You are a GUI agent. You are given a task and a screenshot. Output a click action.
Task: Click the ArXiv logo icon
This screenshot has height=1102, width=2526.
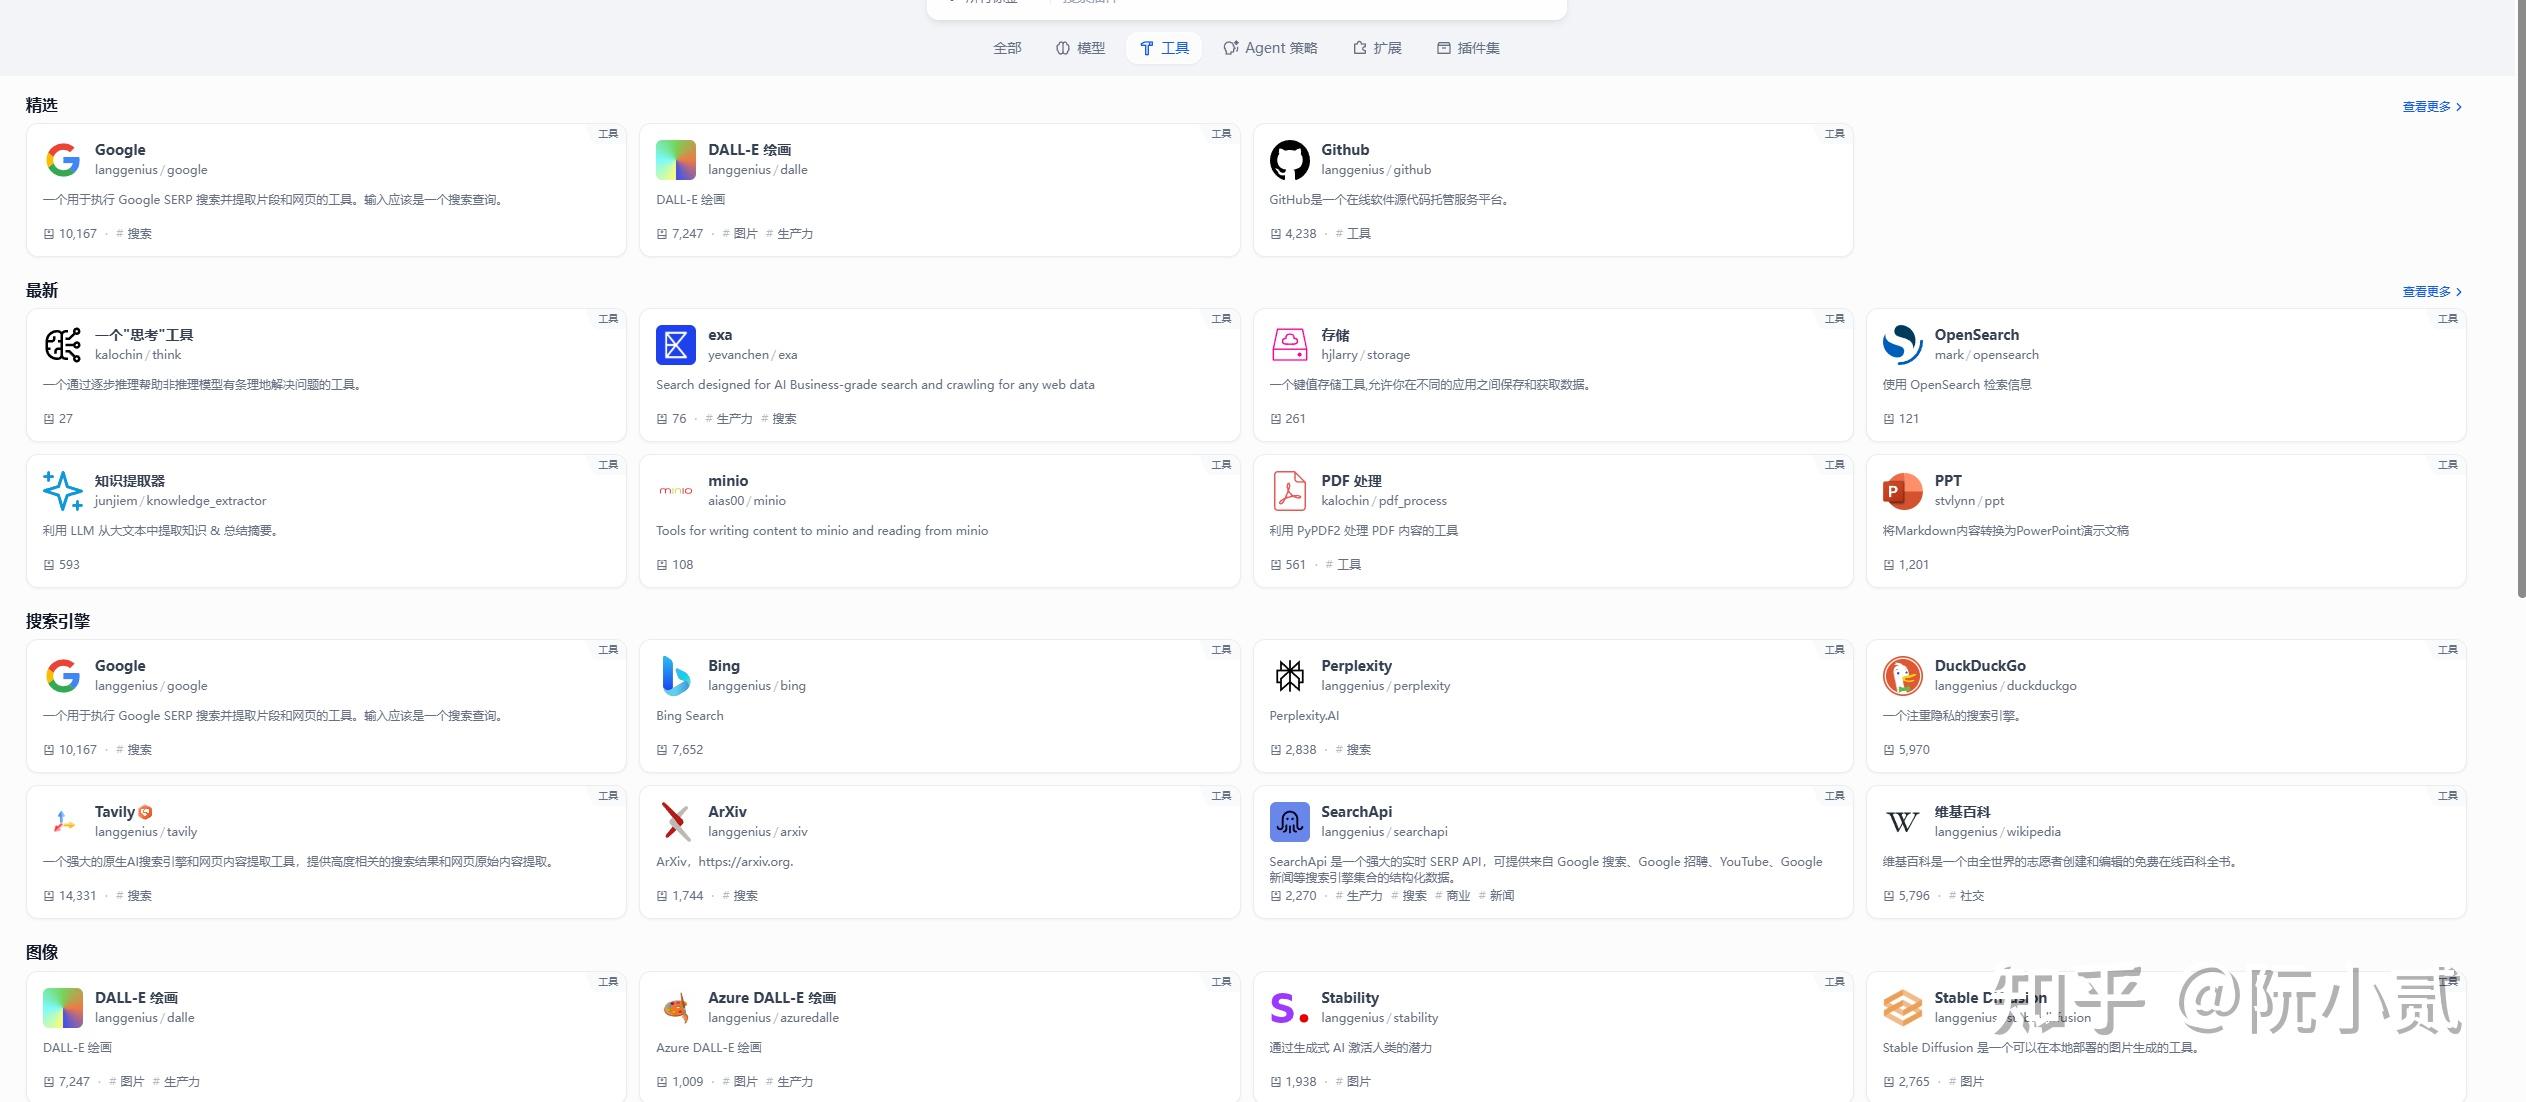coord(676,822)
